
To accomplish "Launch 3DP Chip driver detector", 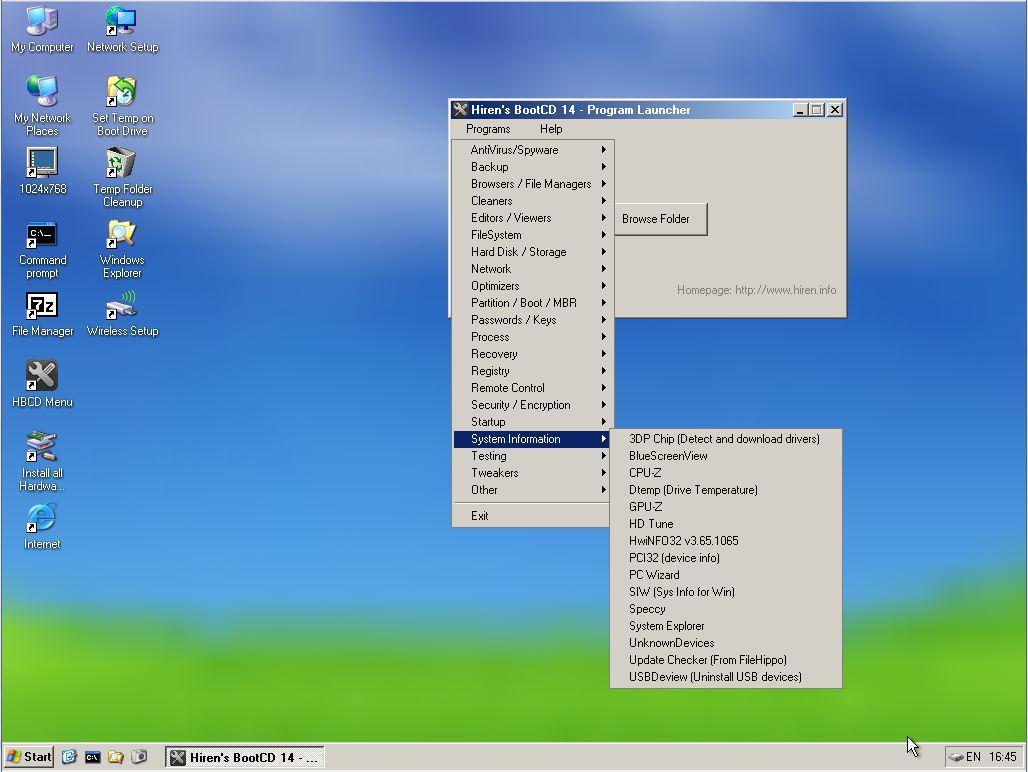I will [x=726, y=440].
